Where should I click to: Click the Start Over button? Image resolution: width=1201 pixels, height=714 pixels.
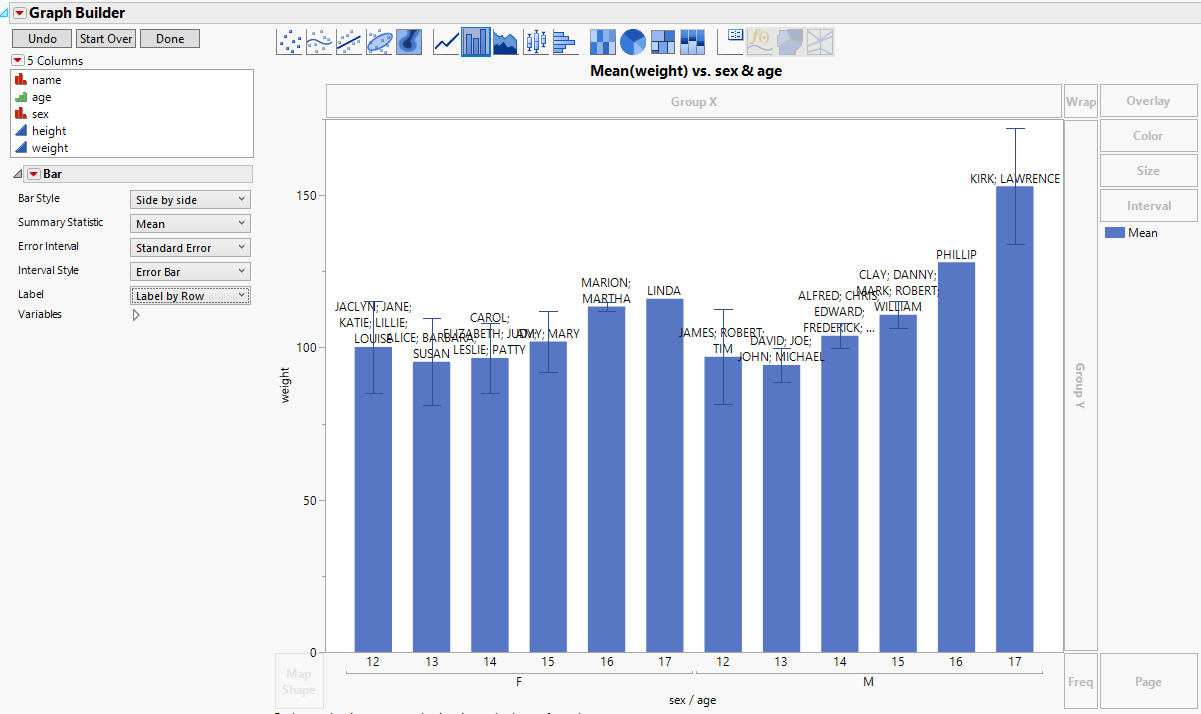(x=106, y=39)
